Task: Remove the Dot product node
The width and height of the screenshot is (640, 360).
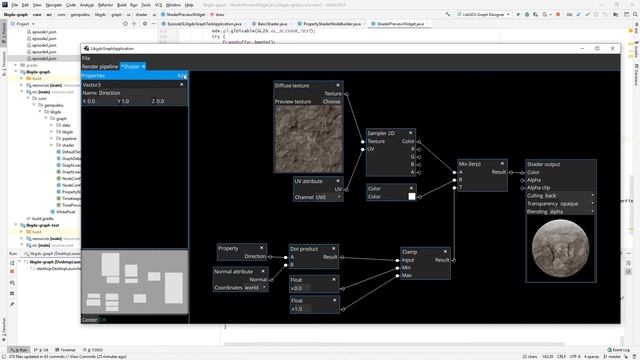Action: (333, 249)
